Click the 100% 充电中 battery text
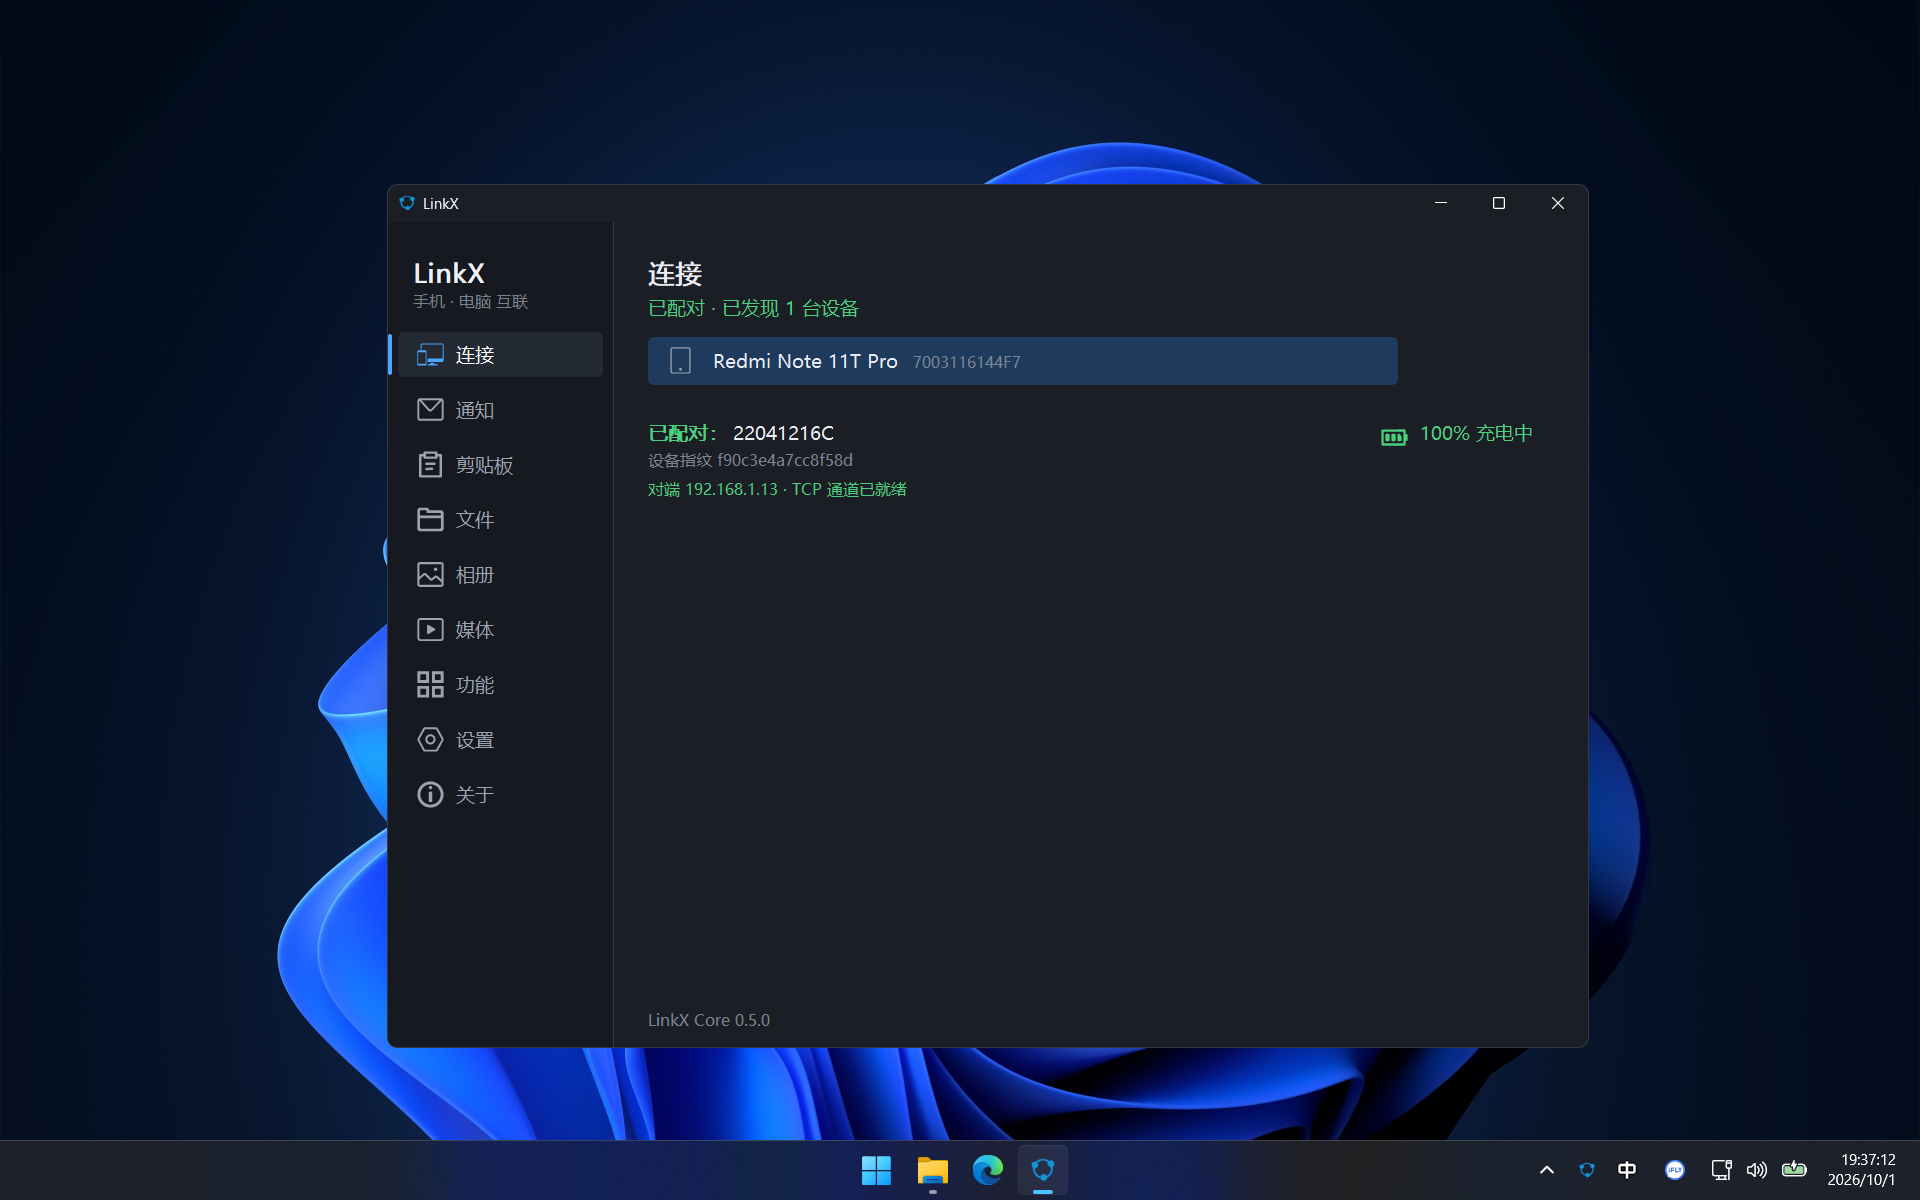Viewport: 1920px width, 1200px height. coord(1476,433)
